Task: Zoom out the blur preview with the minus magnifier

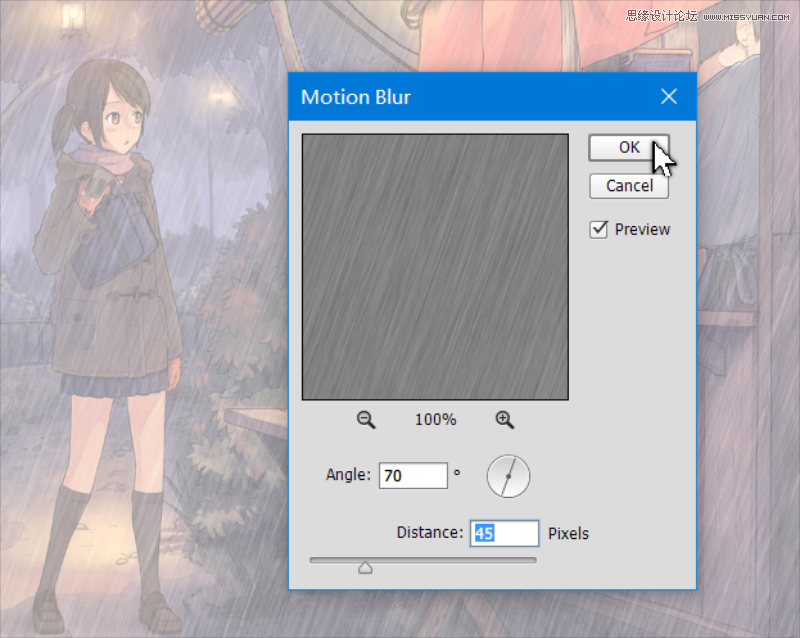Action: pos(365,419)
